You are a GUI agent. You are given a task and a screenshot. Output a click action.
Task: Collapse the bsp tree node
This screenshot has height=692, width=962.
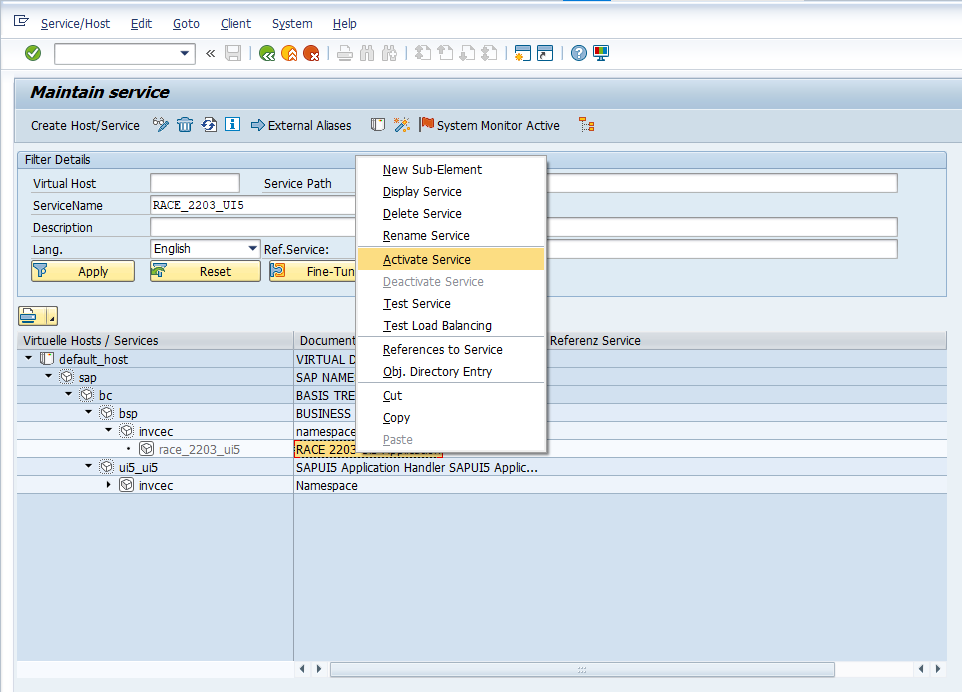point(89,413)
